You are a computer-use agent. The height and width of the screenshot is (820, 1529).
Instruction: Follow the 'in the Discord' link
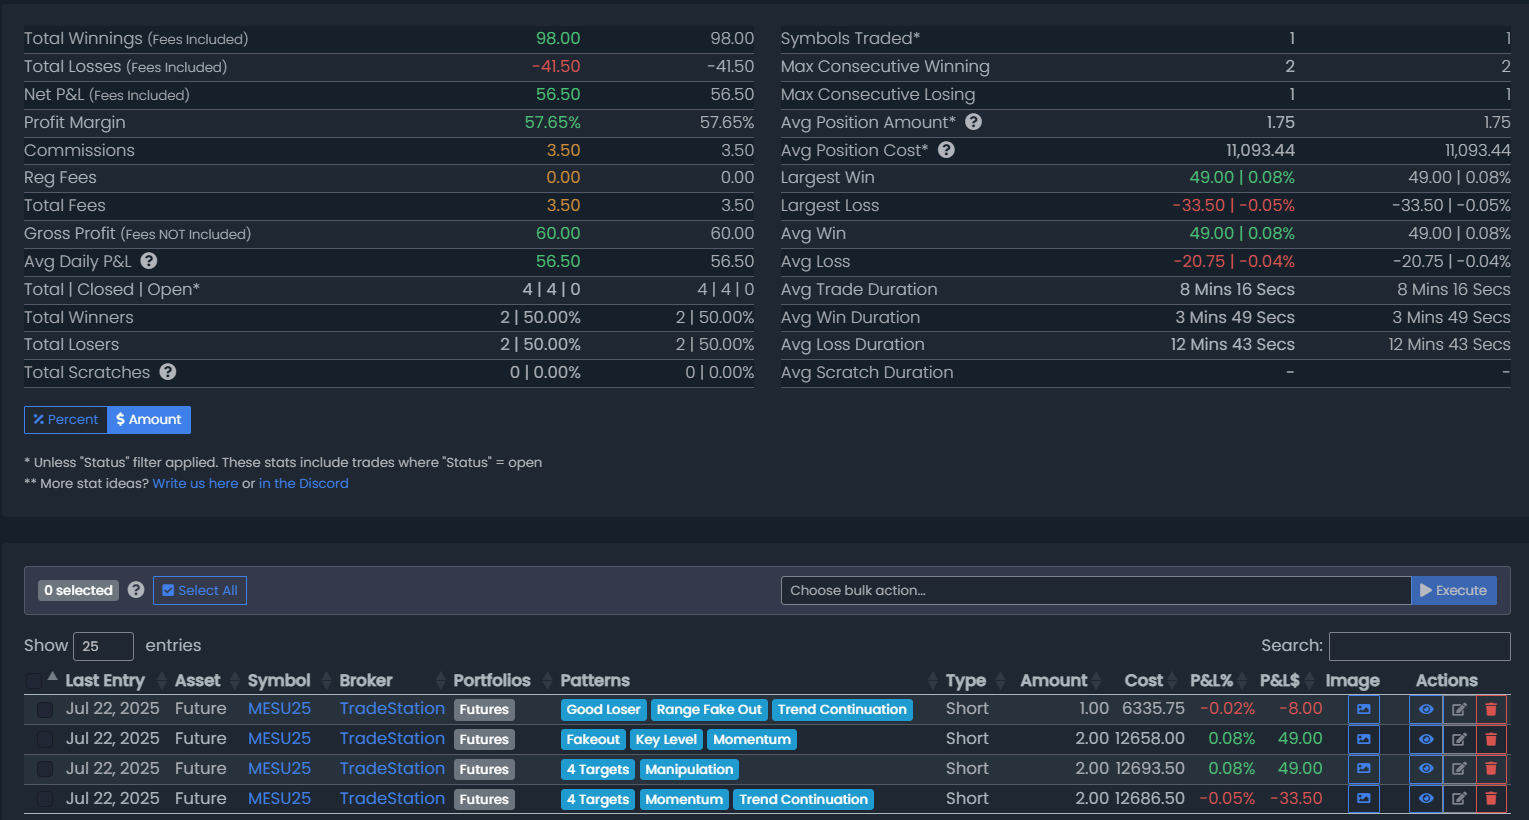pyautogui.click(x=303, y=483)
